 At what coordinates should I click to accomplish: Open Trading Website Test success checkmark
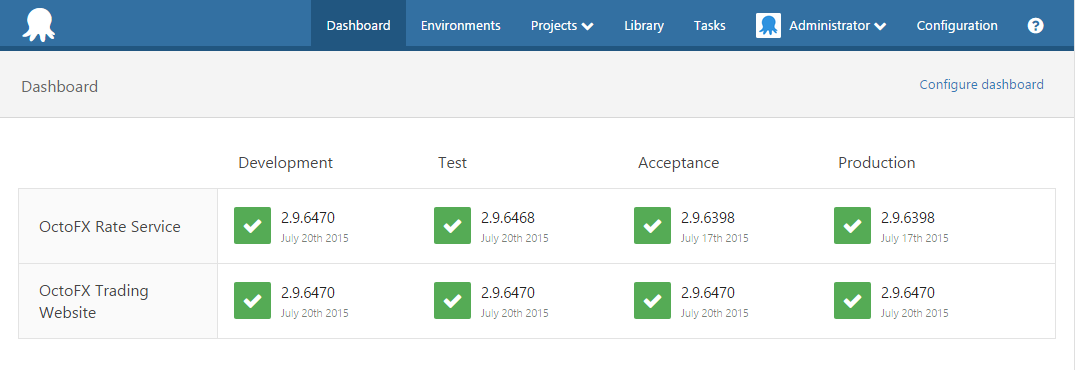pos(452,300)
